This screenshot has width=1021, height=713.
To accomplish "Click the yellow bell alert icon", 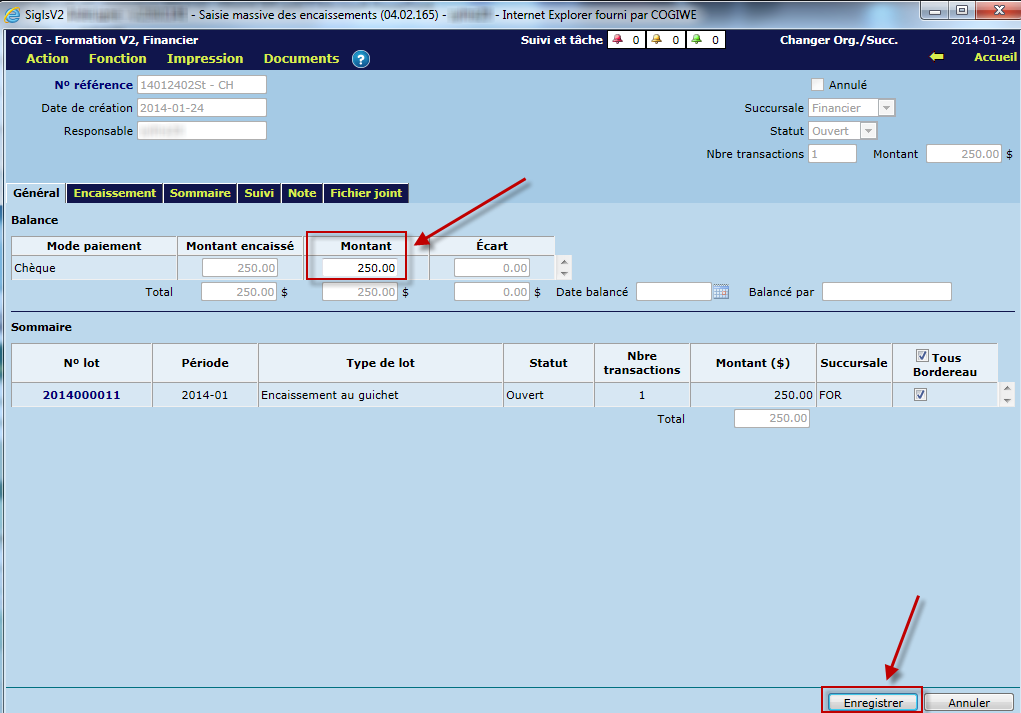I will pyautogui.click(x=657, y=40).
